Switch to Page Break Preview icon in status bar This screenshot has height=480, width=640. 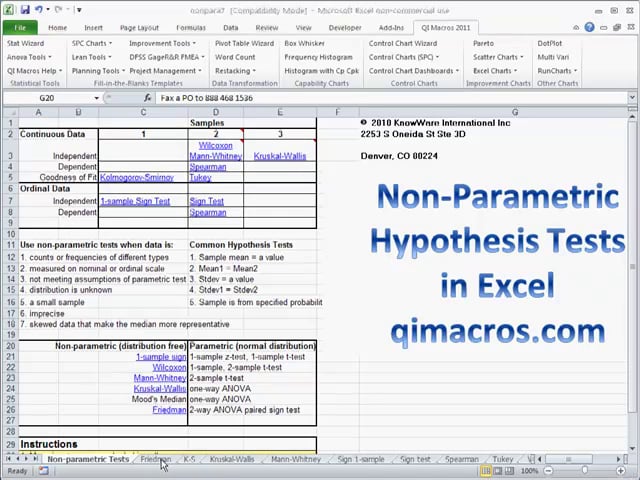509,471
